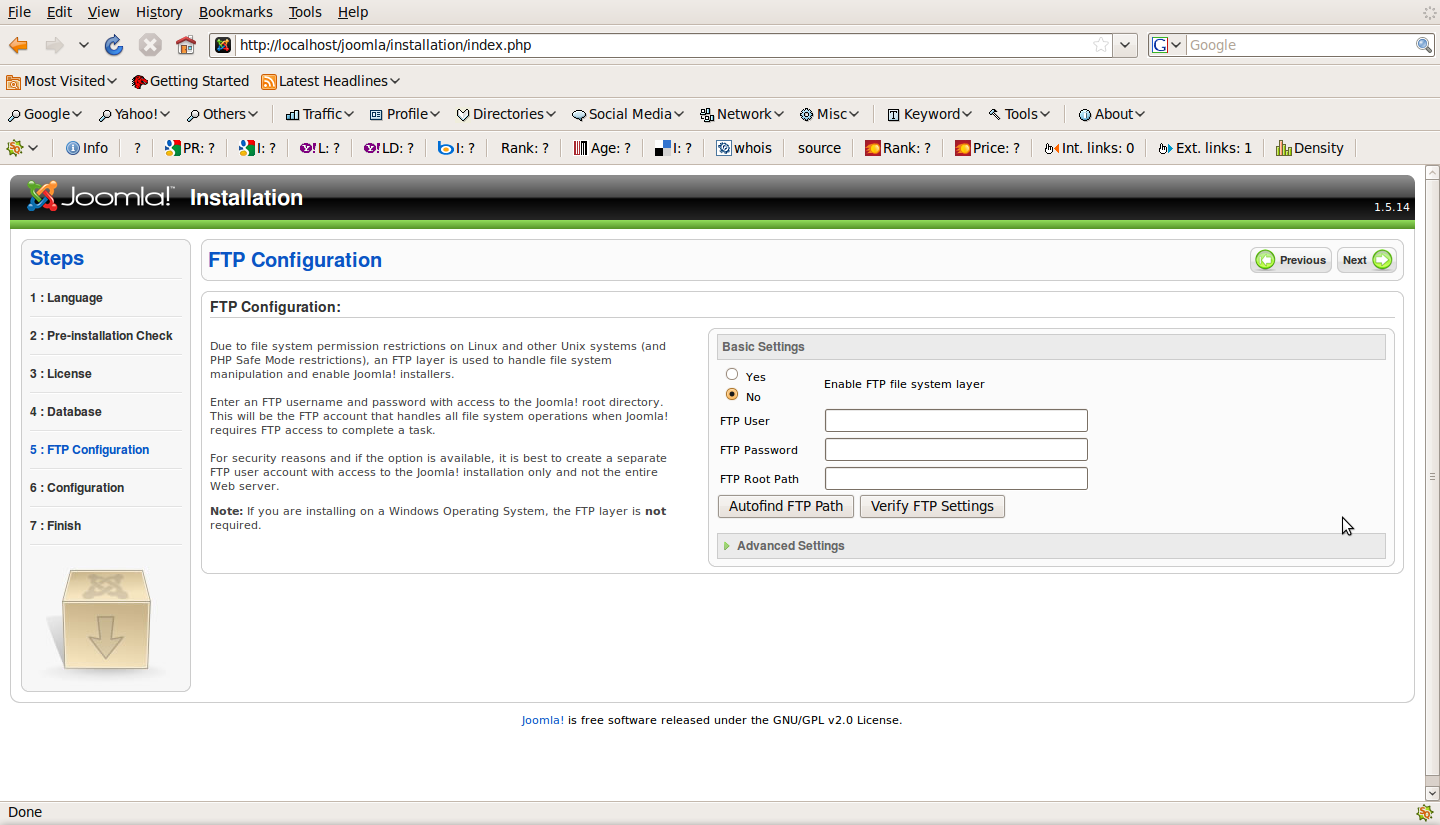The image size is (1440, 825).
Task: Click step '6 : Configuration' in Steps
Action: [77, 488]
